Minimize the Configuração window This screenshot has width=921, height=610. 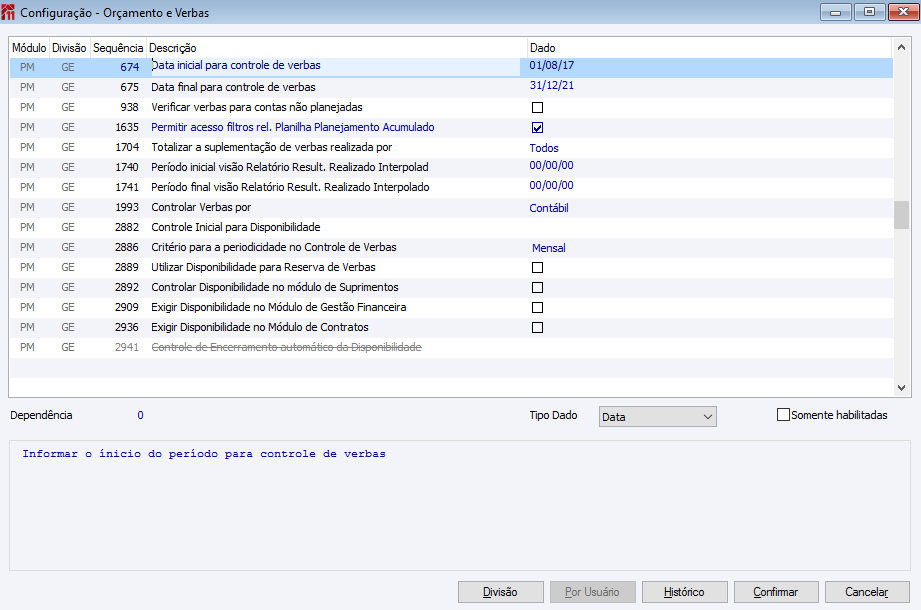(835, 12)
